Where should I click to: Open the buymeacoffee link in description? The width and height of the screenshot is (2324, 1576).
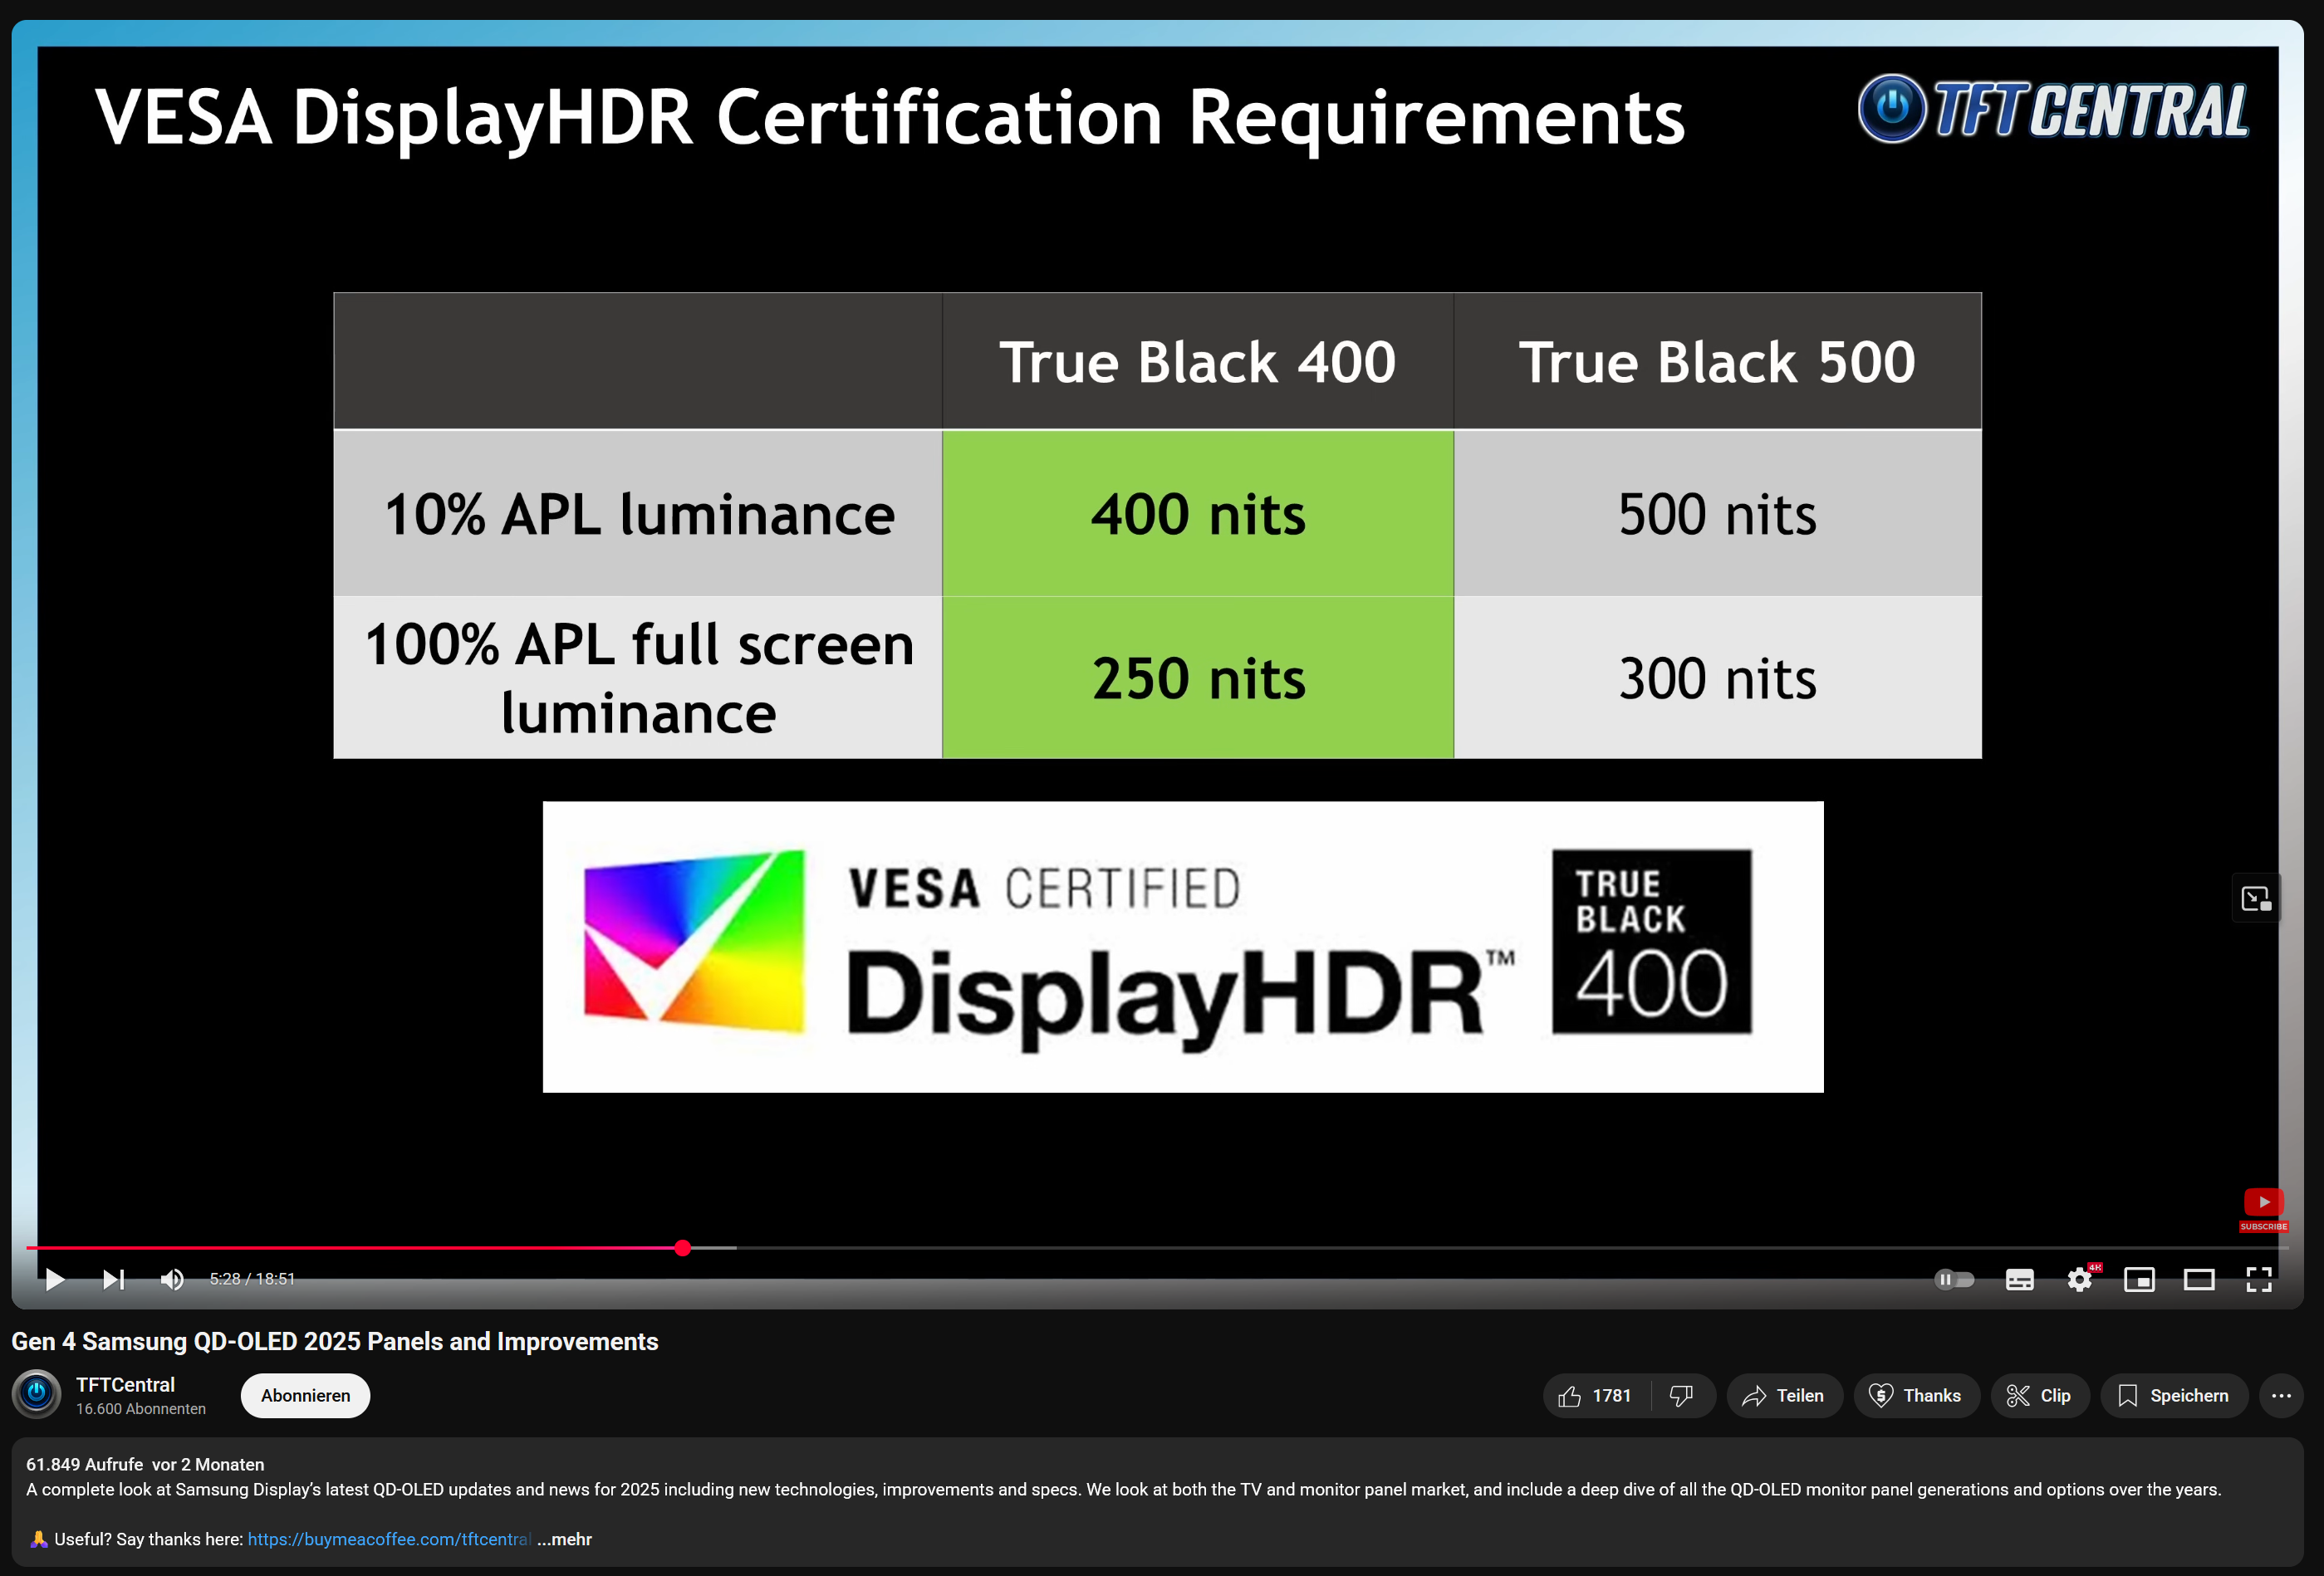[389, 1540]
